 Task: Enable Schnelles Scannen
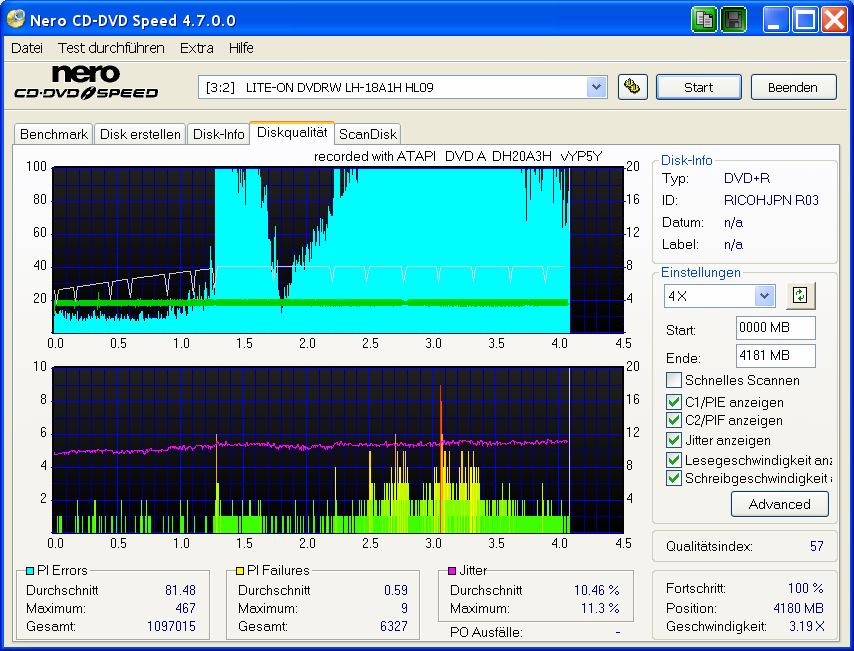pyautogui.click(x=673, y=379)
